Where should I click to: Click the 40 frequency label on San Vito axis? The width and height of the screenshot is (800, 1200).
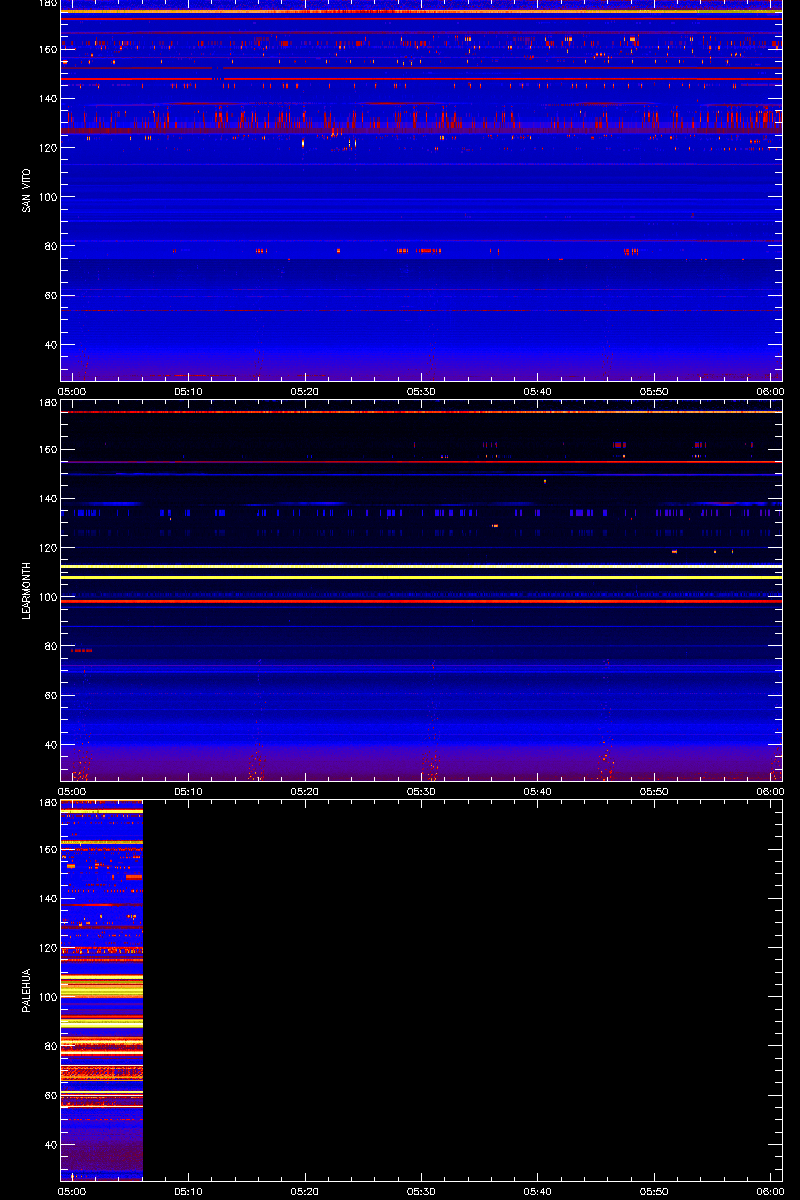point(51,345)
